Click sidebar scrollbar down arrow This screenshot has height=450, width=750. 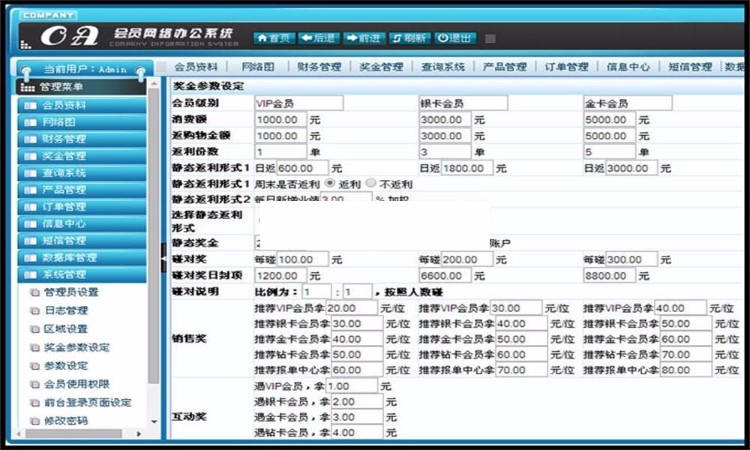click(x=154, y=422)
